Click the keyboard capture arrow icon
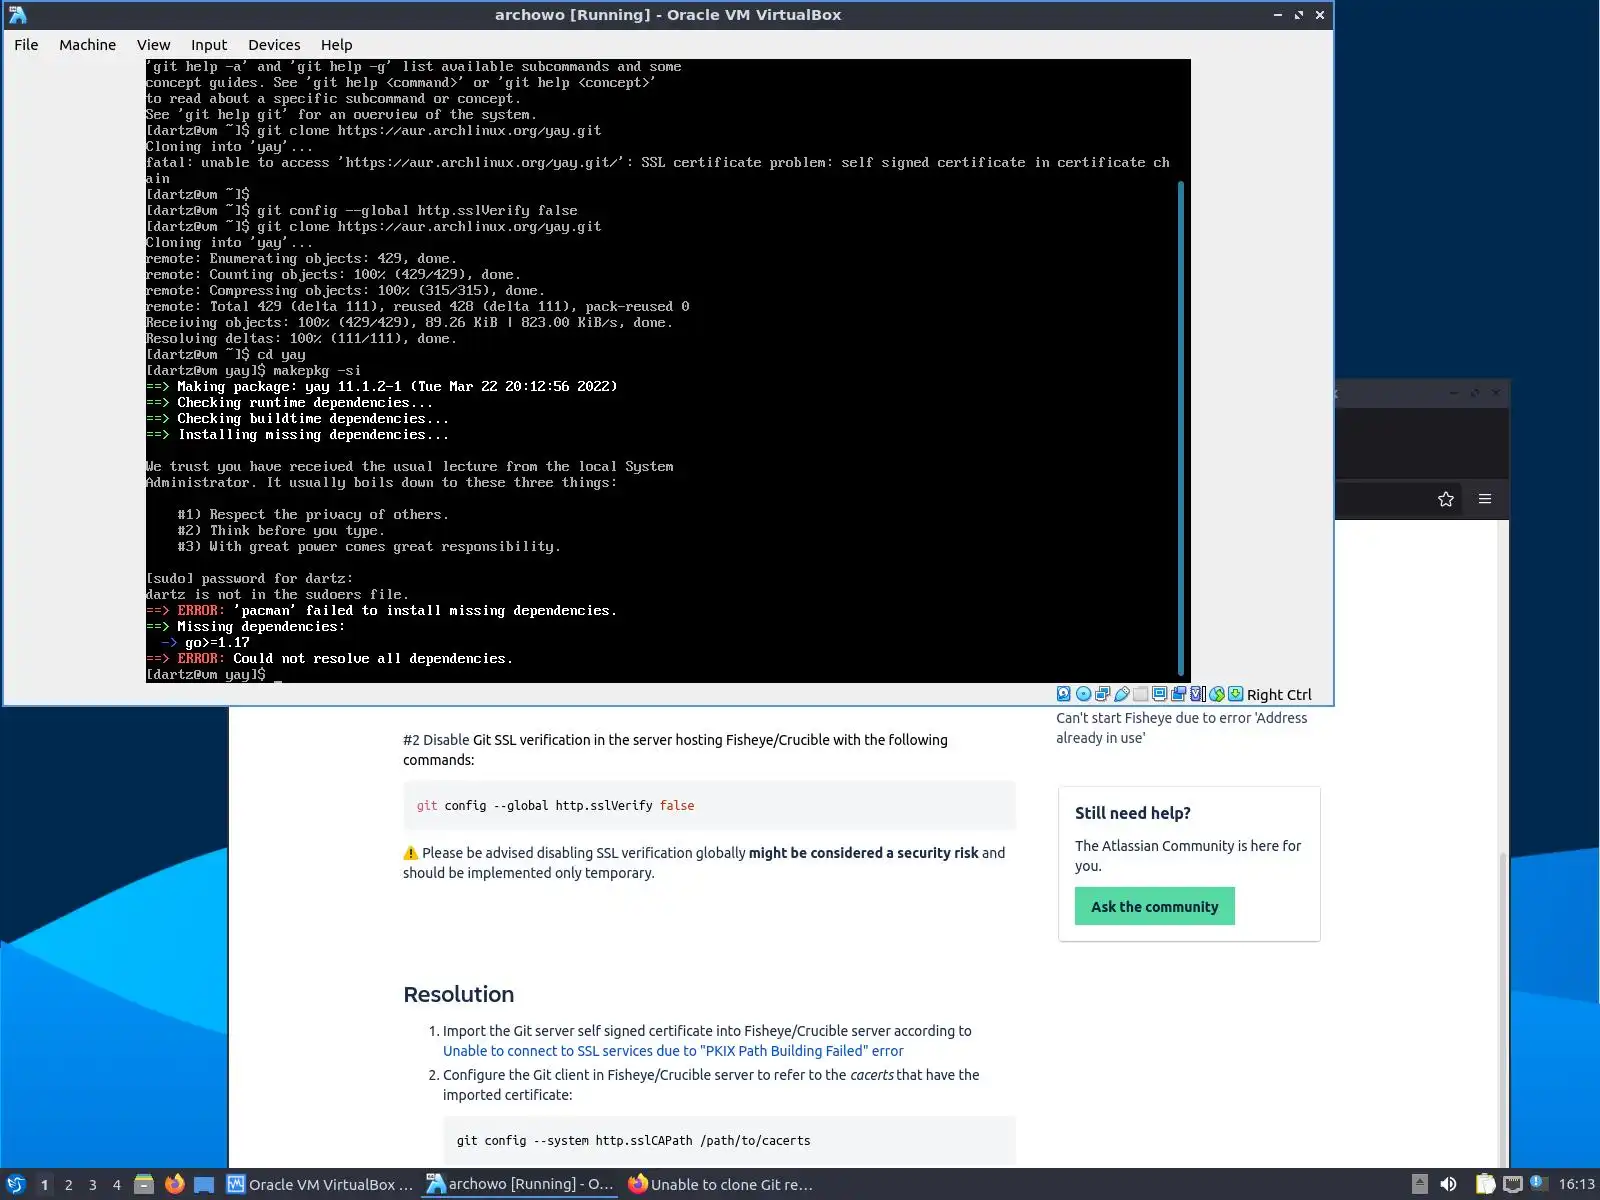Screen dimensions: 1600x1200 pos(1235,694)
